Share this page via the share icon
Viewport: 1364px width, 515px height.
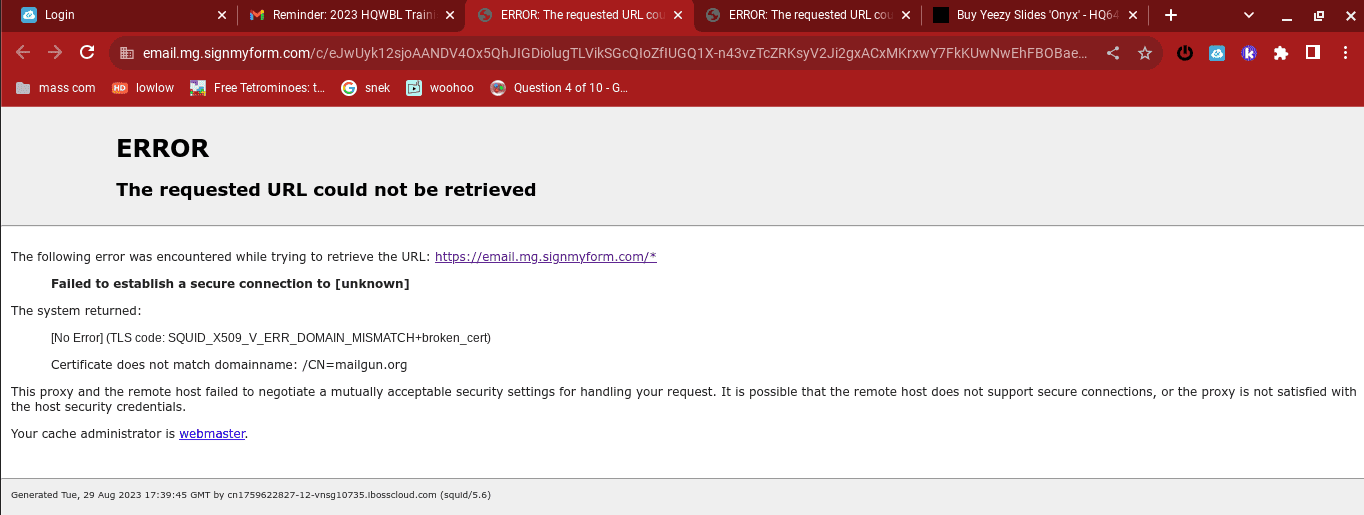click(x=1113, y=53)
